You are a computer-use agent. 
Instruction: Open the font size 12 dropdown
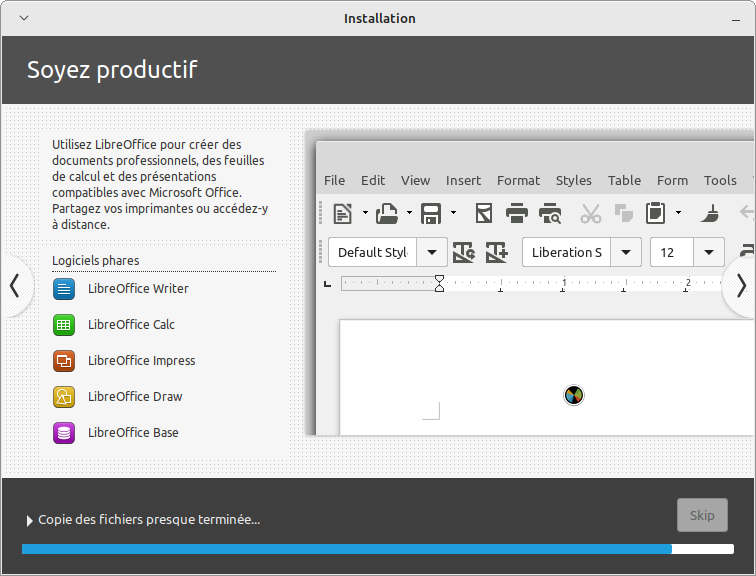709,252
